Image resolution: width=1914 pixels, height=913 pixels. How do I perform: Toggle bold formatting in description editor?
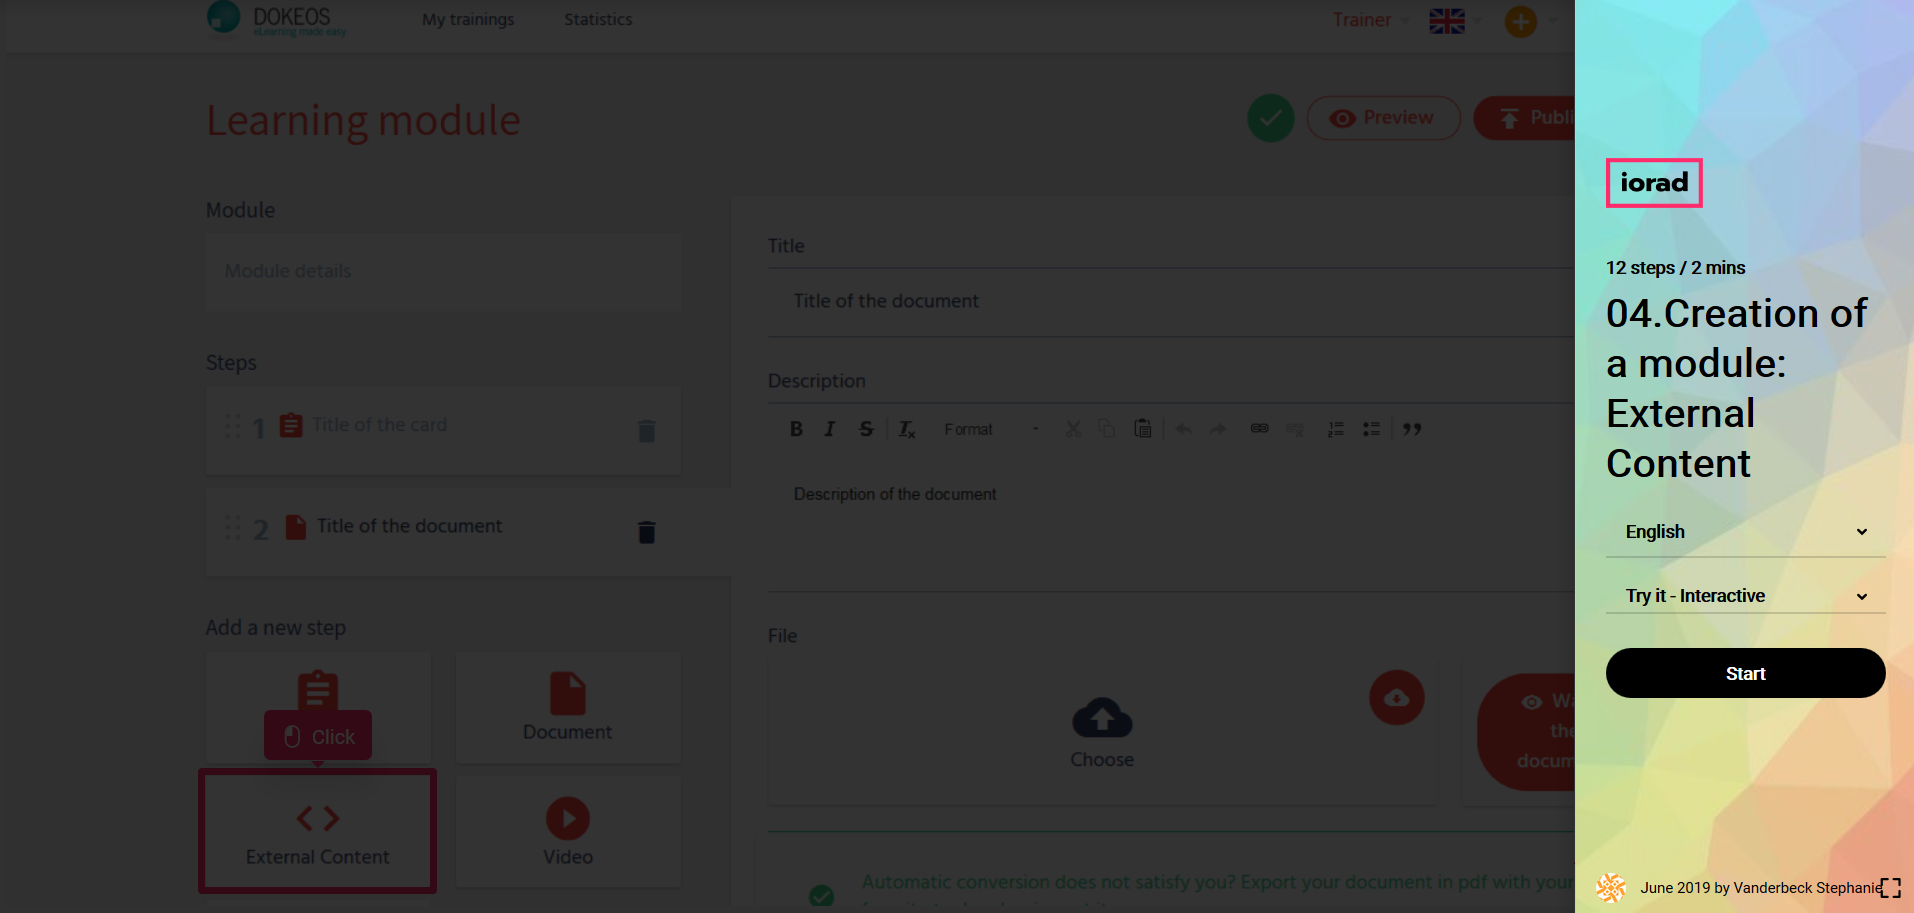pos(796,429)
